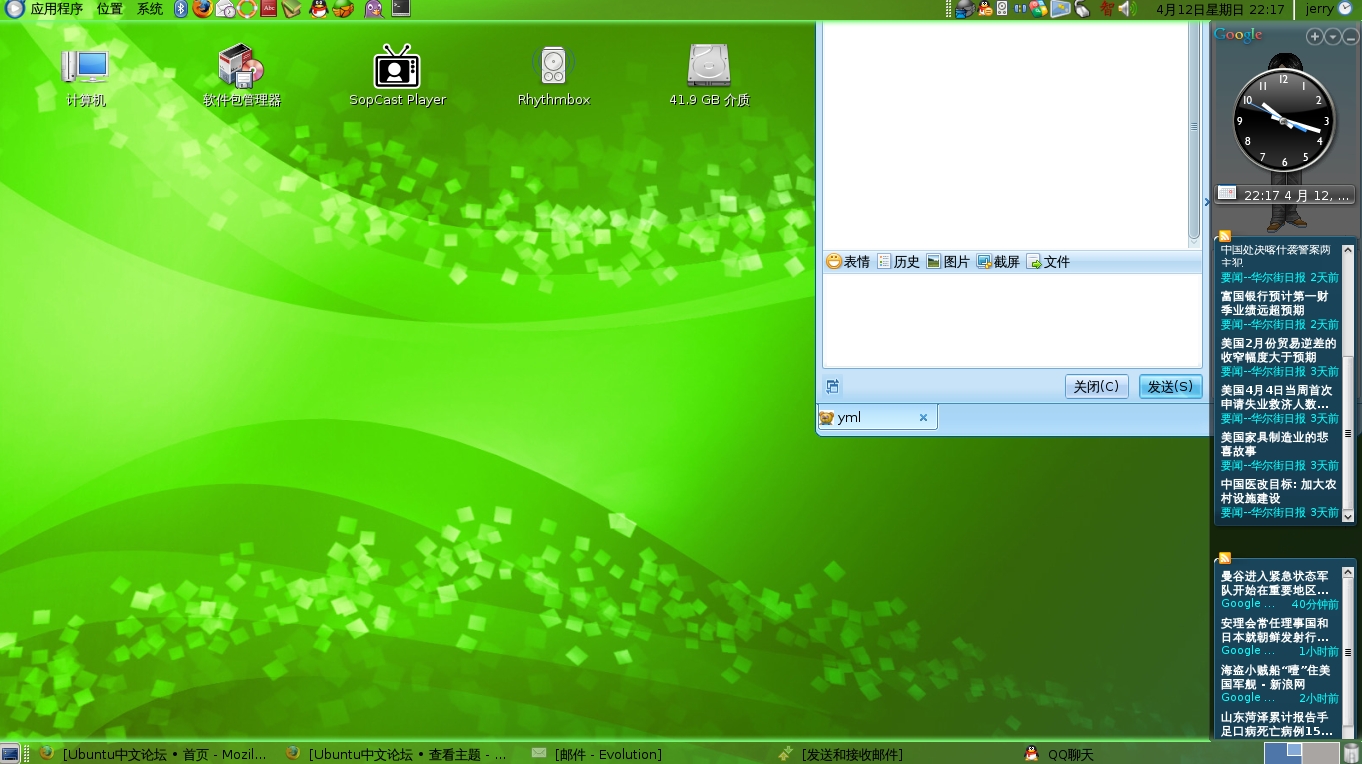
Task: Open headline 安理会常任理事国和日本
Action: point(1275,630)
